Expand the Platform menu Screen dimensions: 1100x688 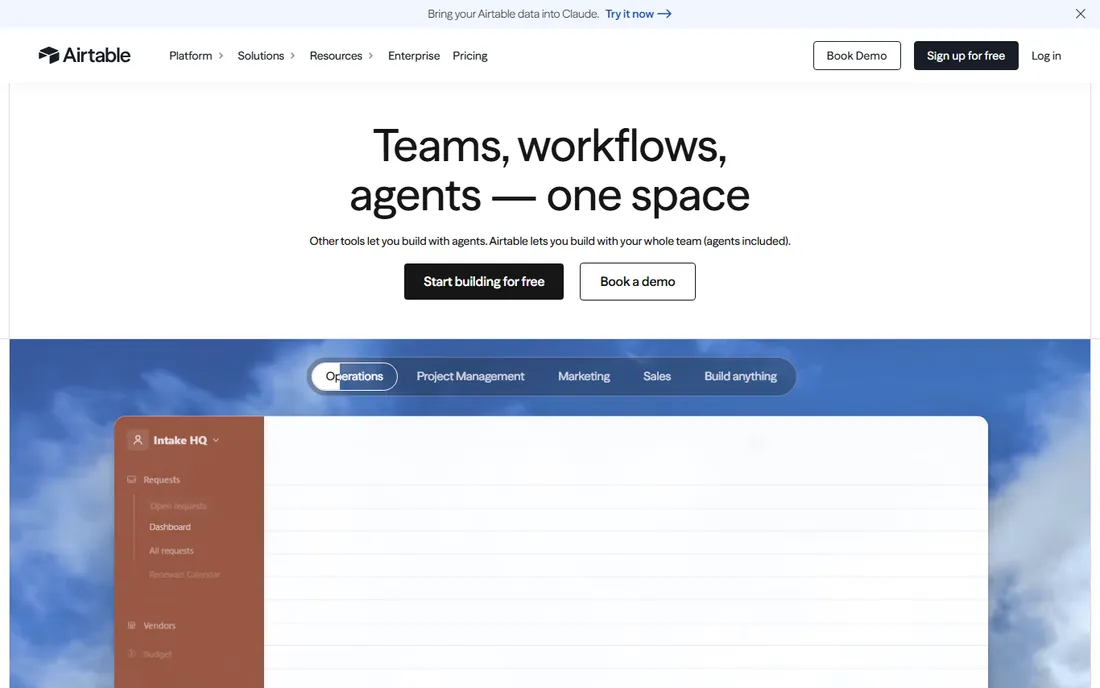pyautogui.click(x=196, y=55)
